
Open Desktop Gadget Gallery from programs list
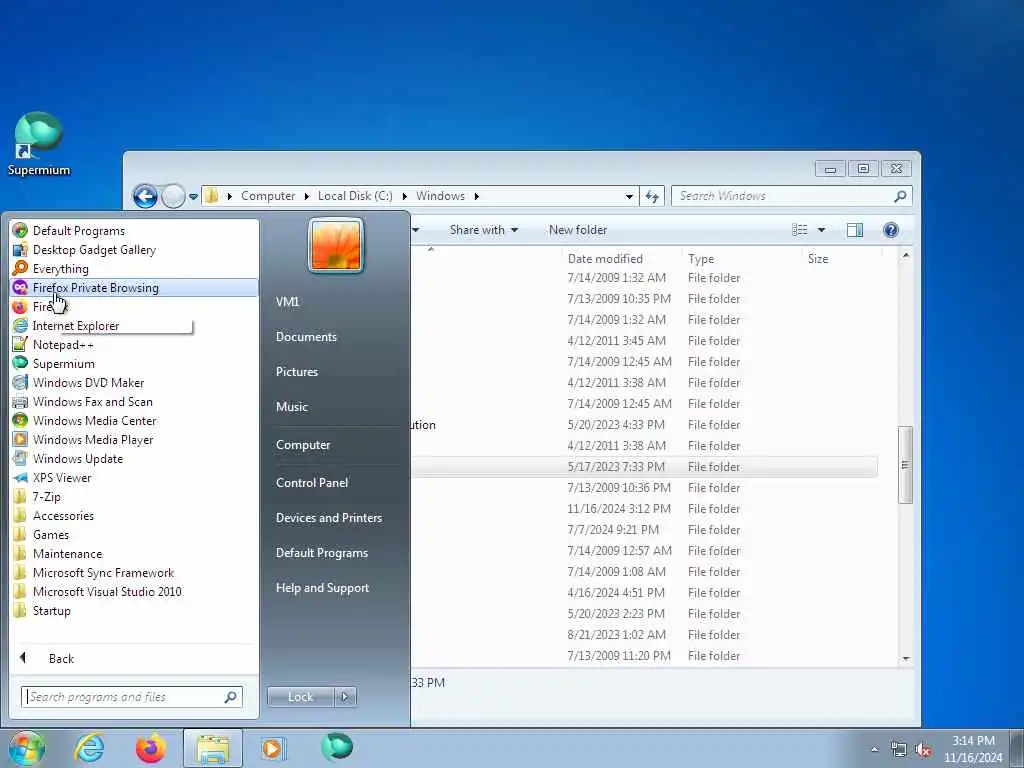pos(94,249)
